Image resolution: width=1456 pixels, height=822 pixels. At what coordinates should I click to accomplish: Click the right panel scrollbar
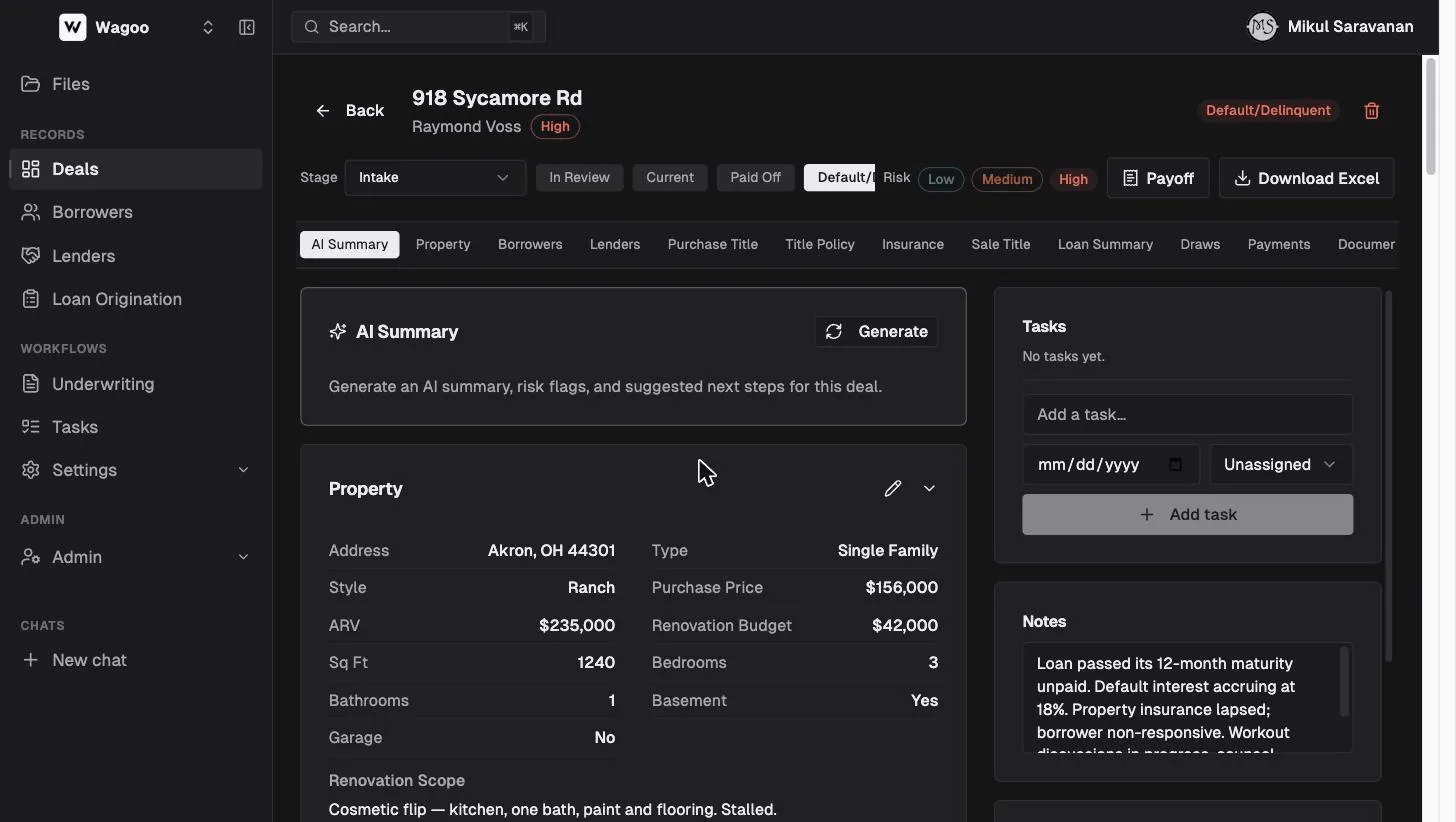[x=1388, y=476]
